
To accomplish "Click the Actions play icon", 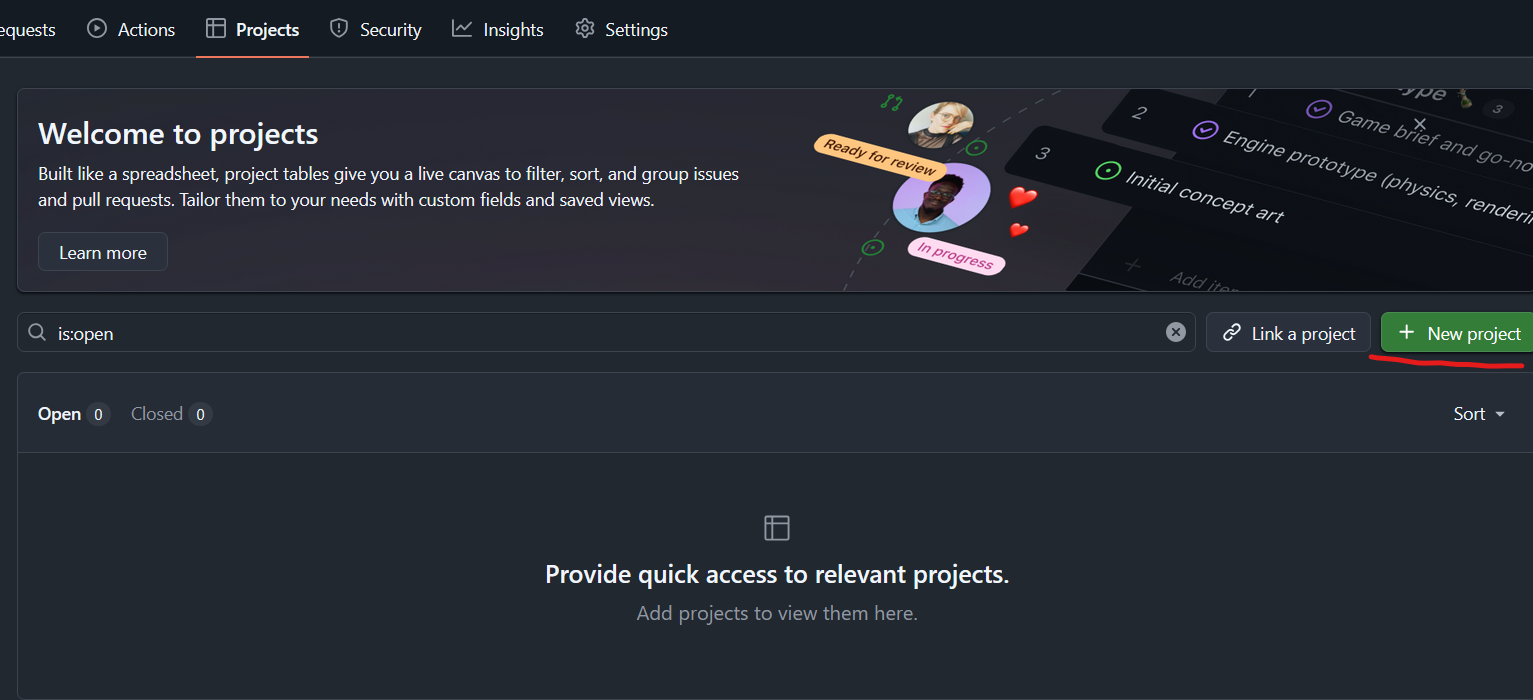I will (x=97, y=29).
